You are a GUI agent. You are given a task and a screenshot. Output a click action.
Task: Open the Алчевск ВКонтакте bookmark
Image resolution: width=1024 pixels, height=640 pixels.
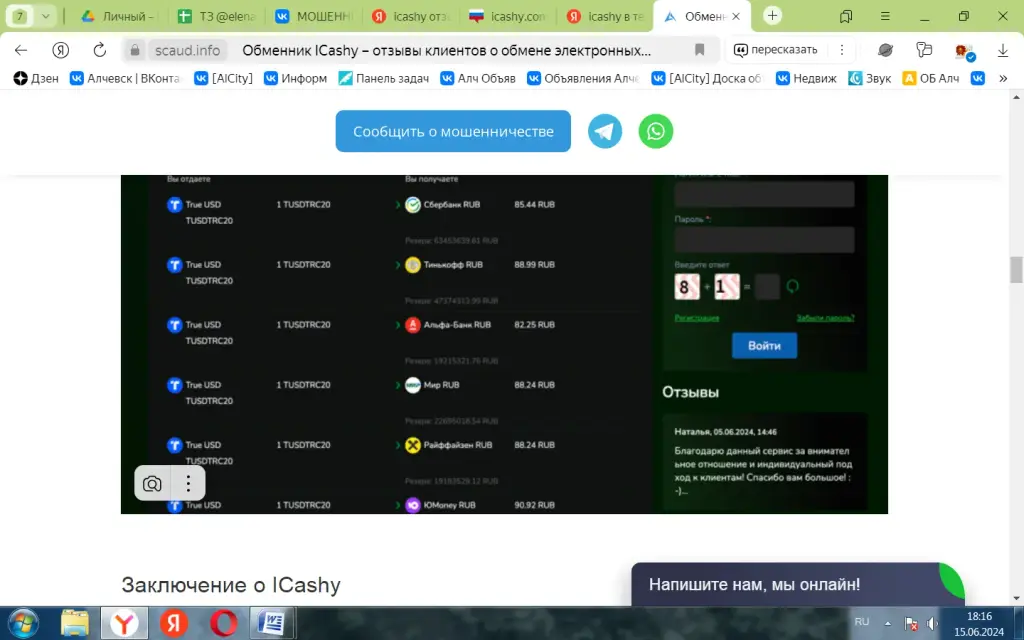click(125, 78)
